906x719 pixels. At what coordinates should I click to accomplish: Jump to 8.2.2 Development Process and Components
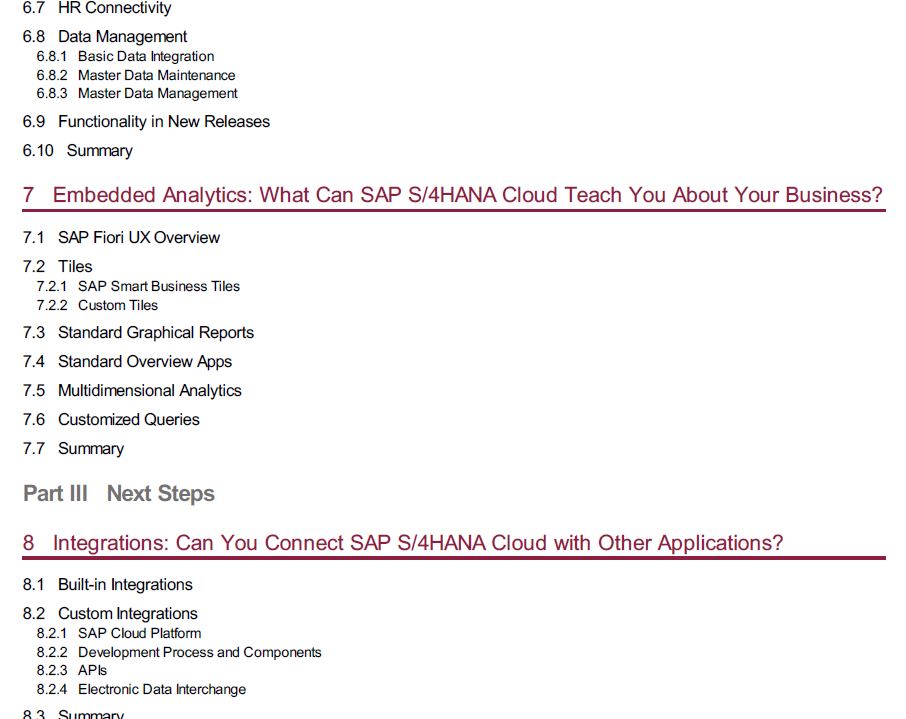point(179,653)
